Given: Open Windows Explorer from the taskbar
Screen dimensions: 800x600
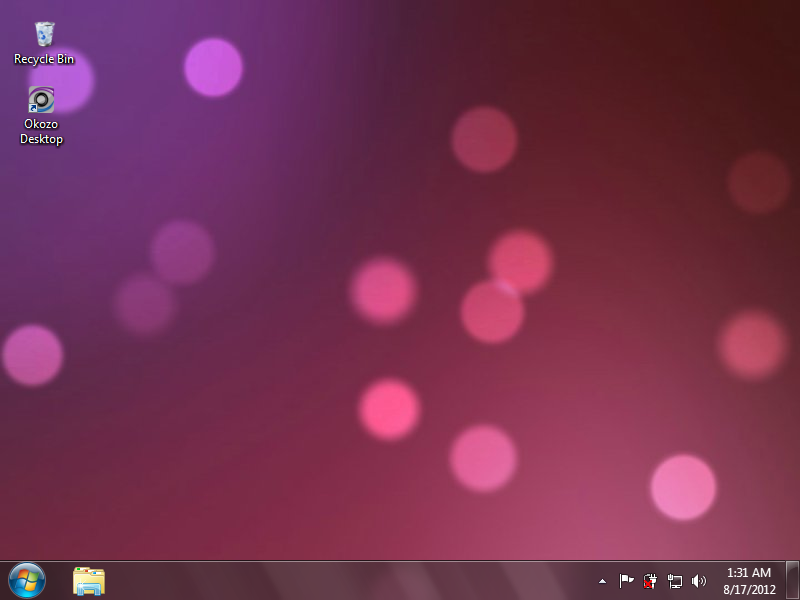Looking at the screenshot, I should tap(89, 581).
